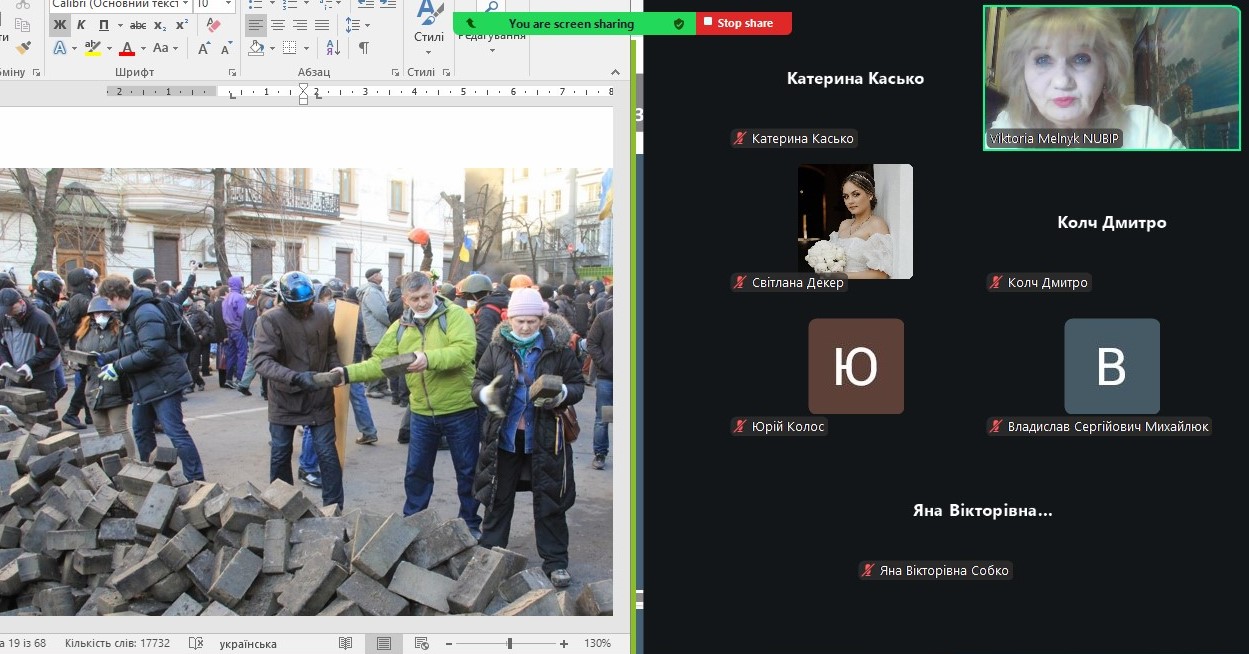Image resolution: width=1249 pixels, height=654 pixels.
Task: Click the Sort (A-Я) icon
Action: tap(333, 48)
